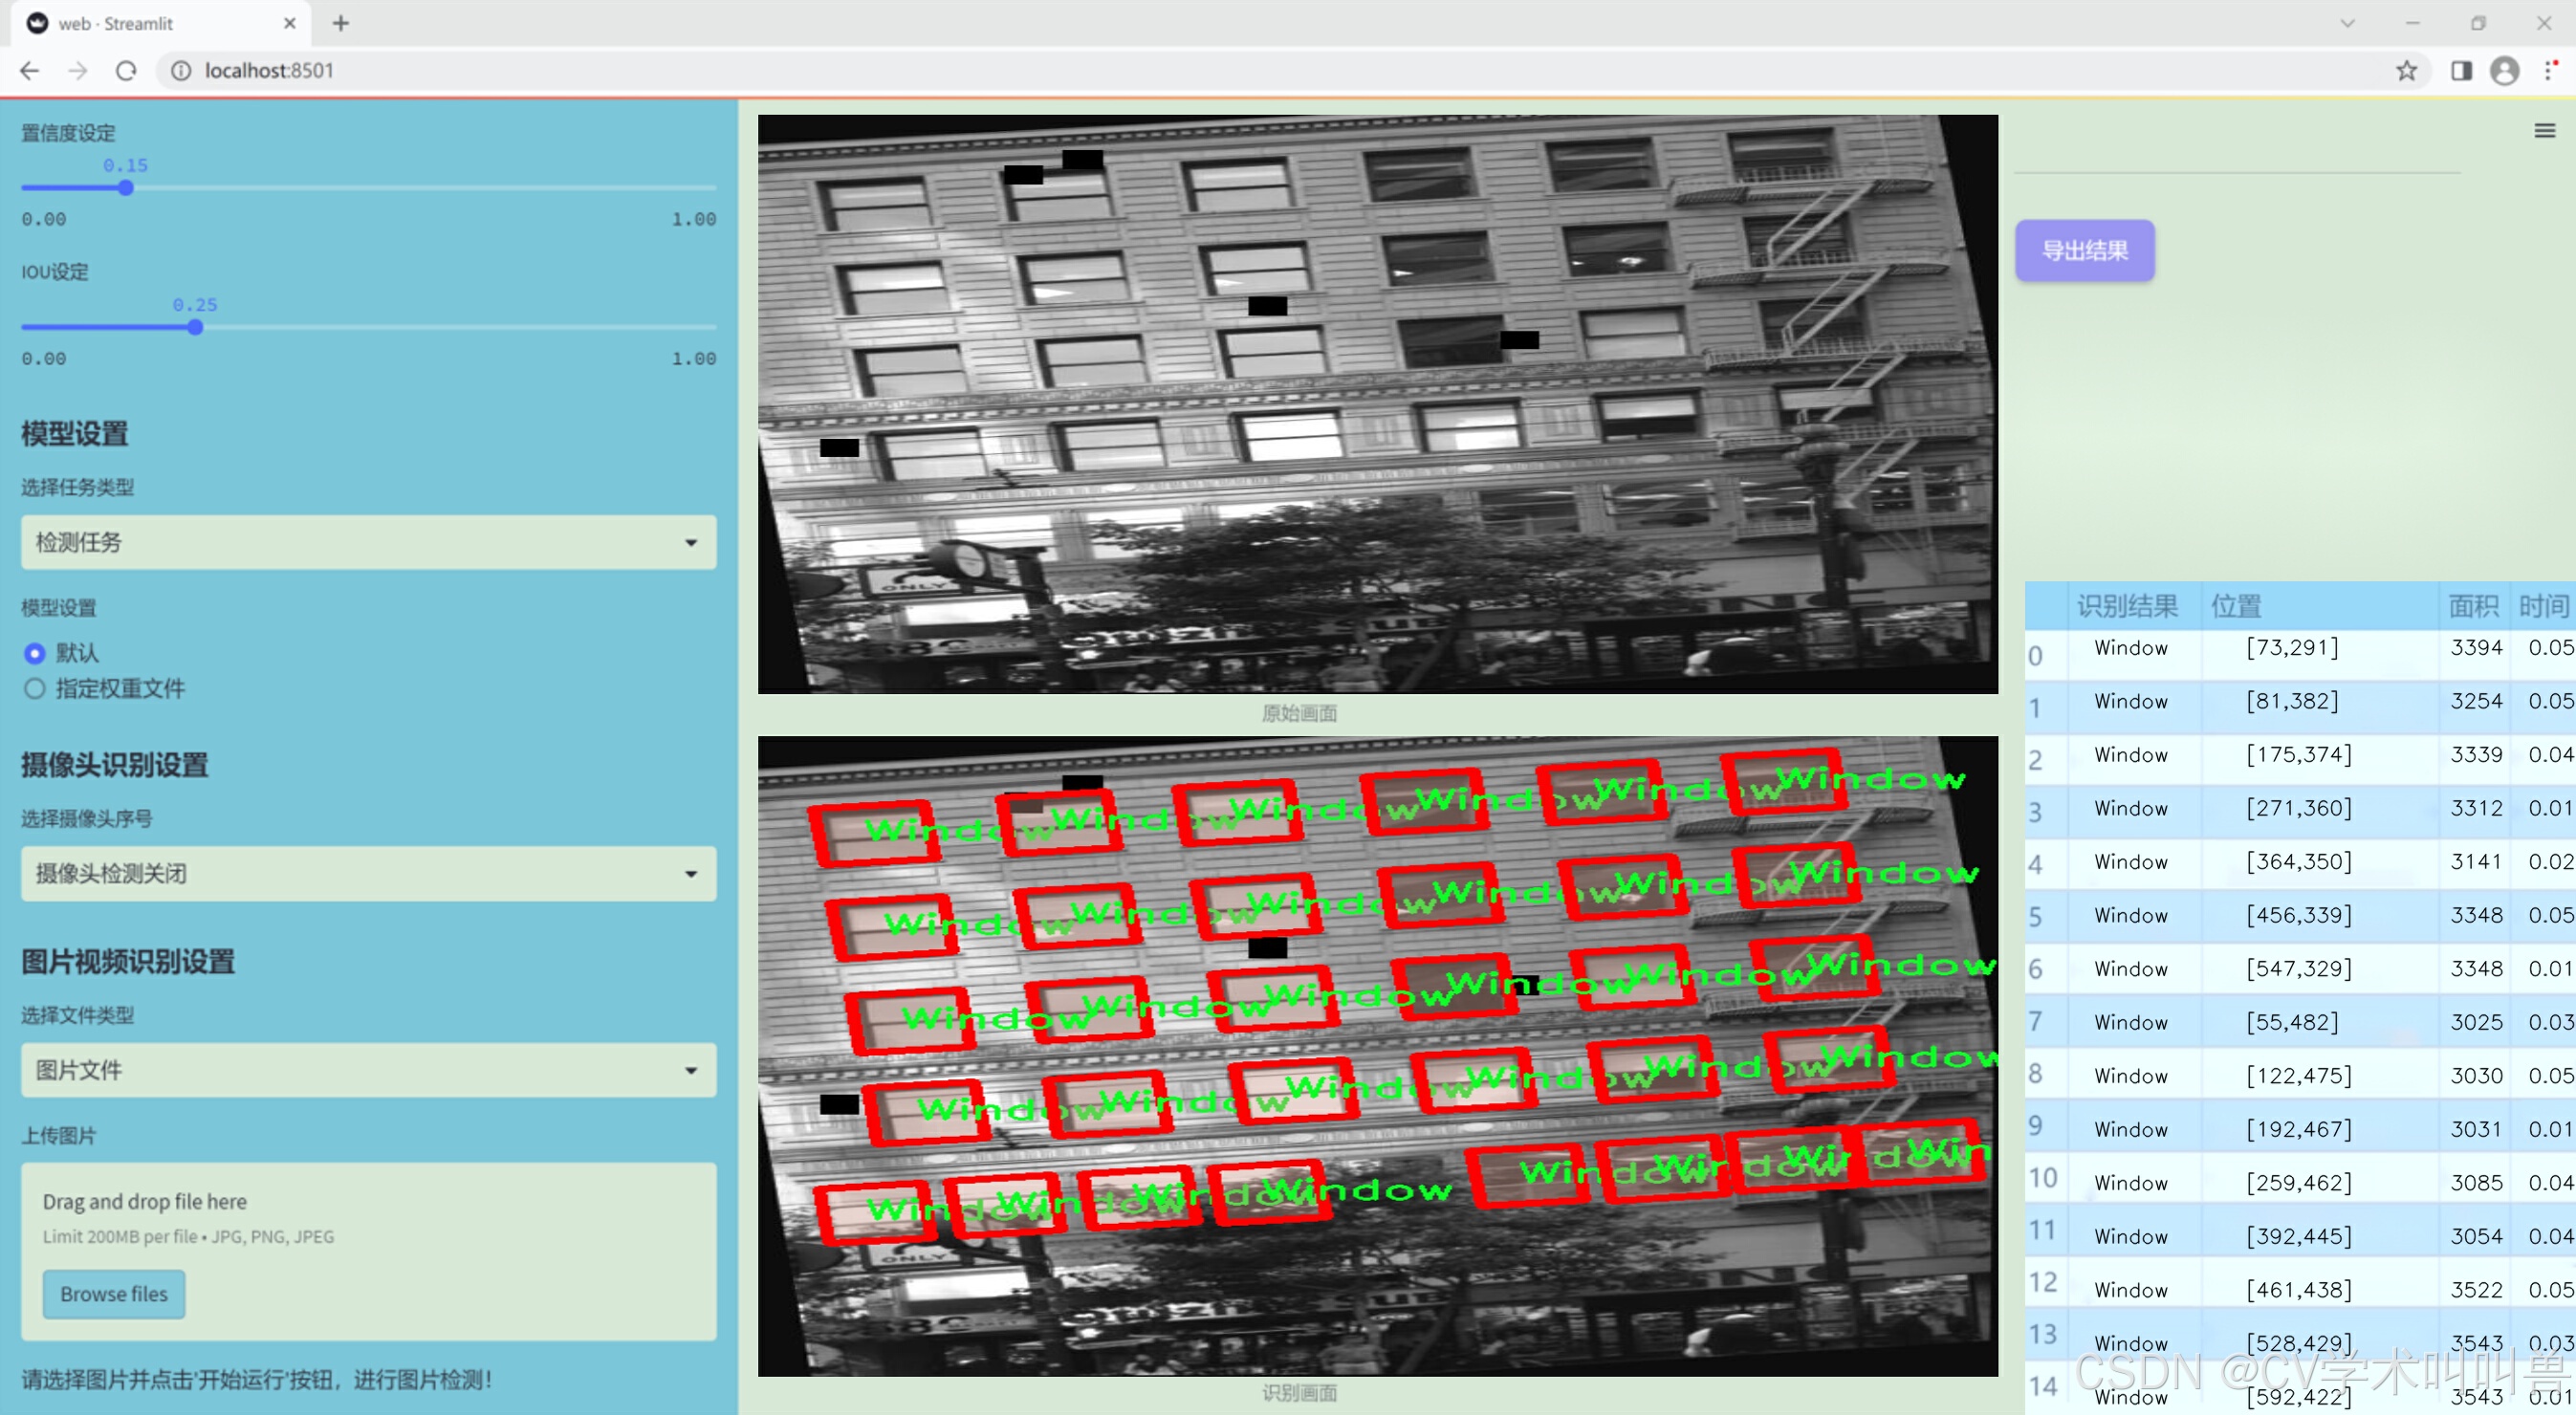Open new tab with plus icon
2576x1415 pixels.
(x=341, y=23)
